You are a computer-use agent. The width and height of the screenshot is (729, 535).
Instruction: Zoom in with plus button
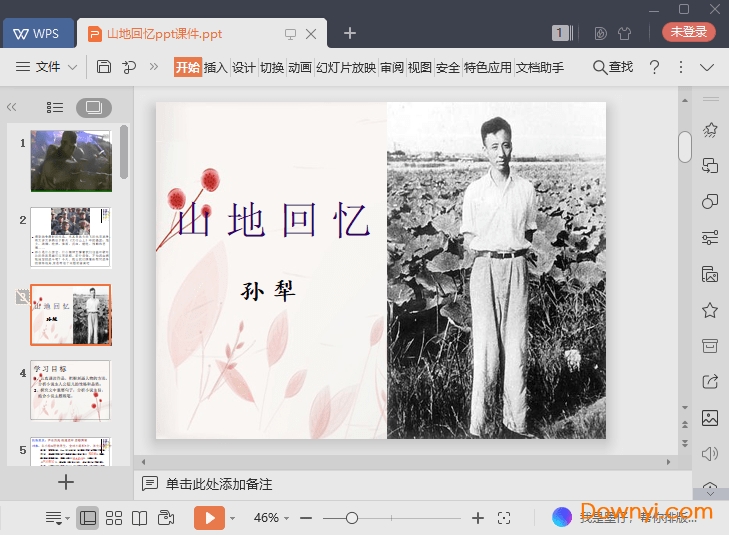point(478,518)
